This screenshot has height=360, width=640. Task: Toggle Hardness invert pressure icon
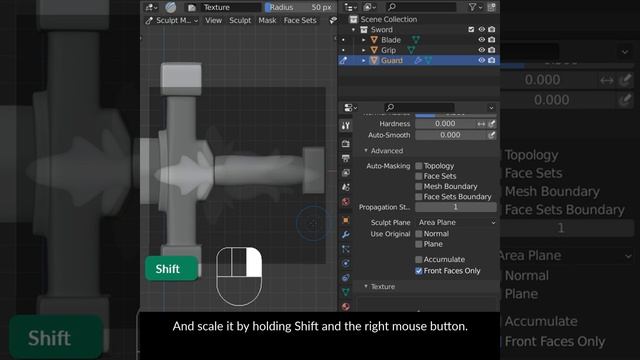[x=481, y=124]
